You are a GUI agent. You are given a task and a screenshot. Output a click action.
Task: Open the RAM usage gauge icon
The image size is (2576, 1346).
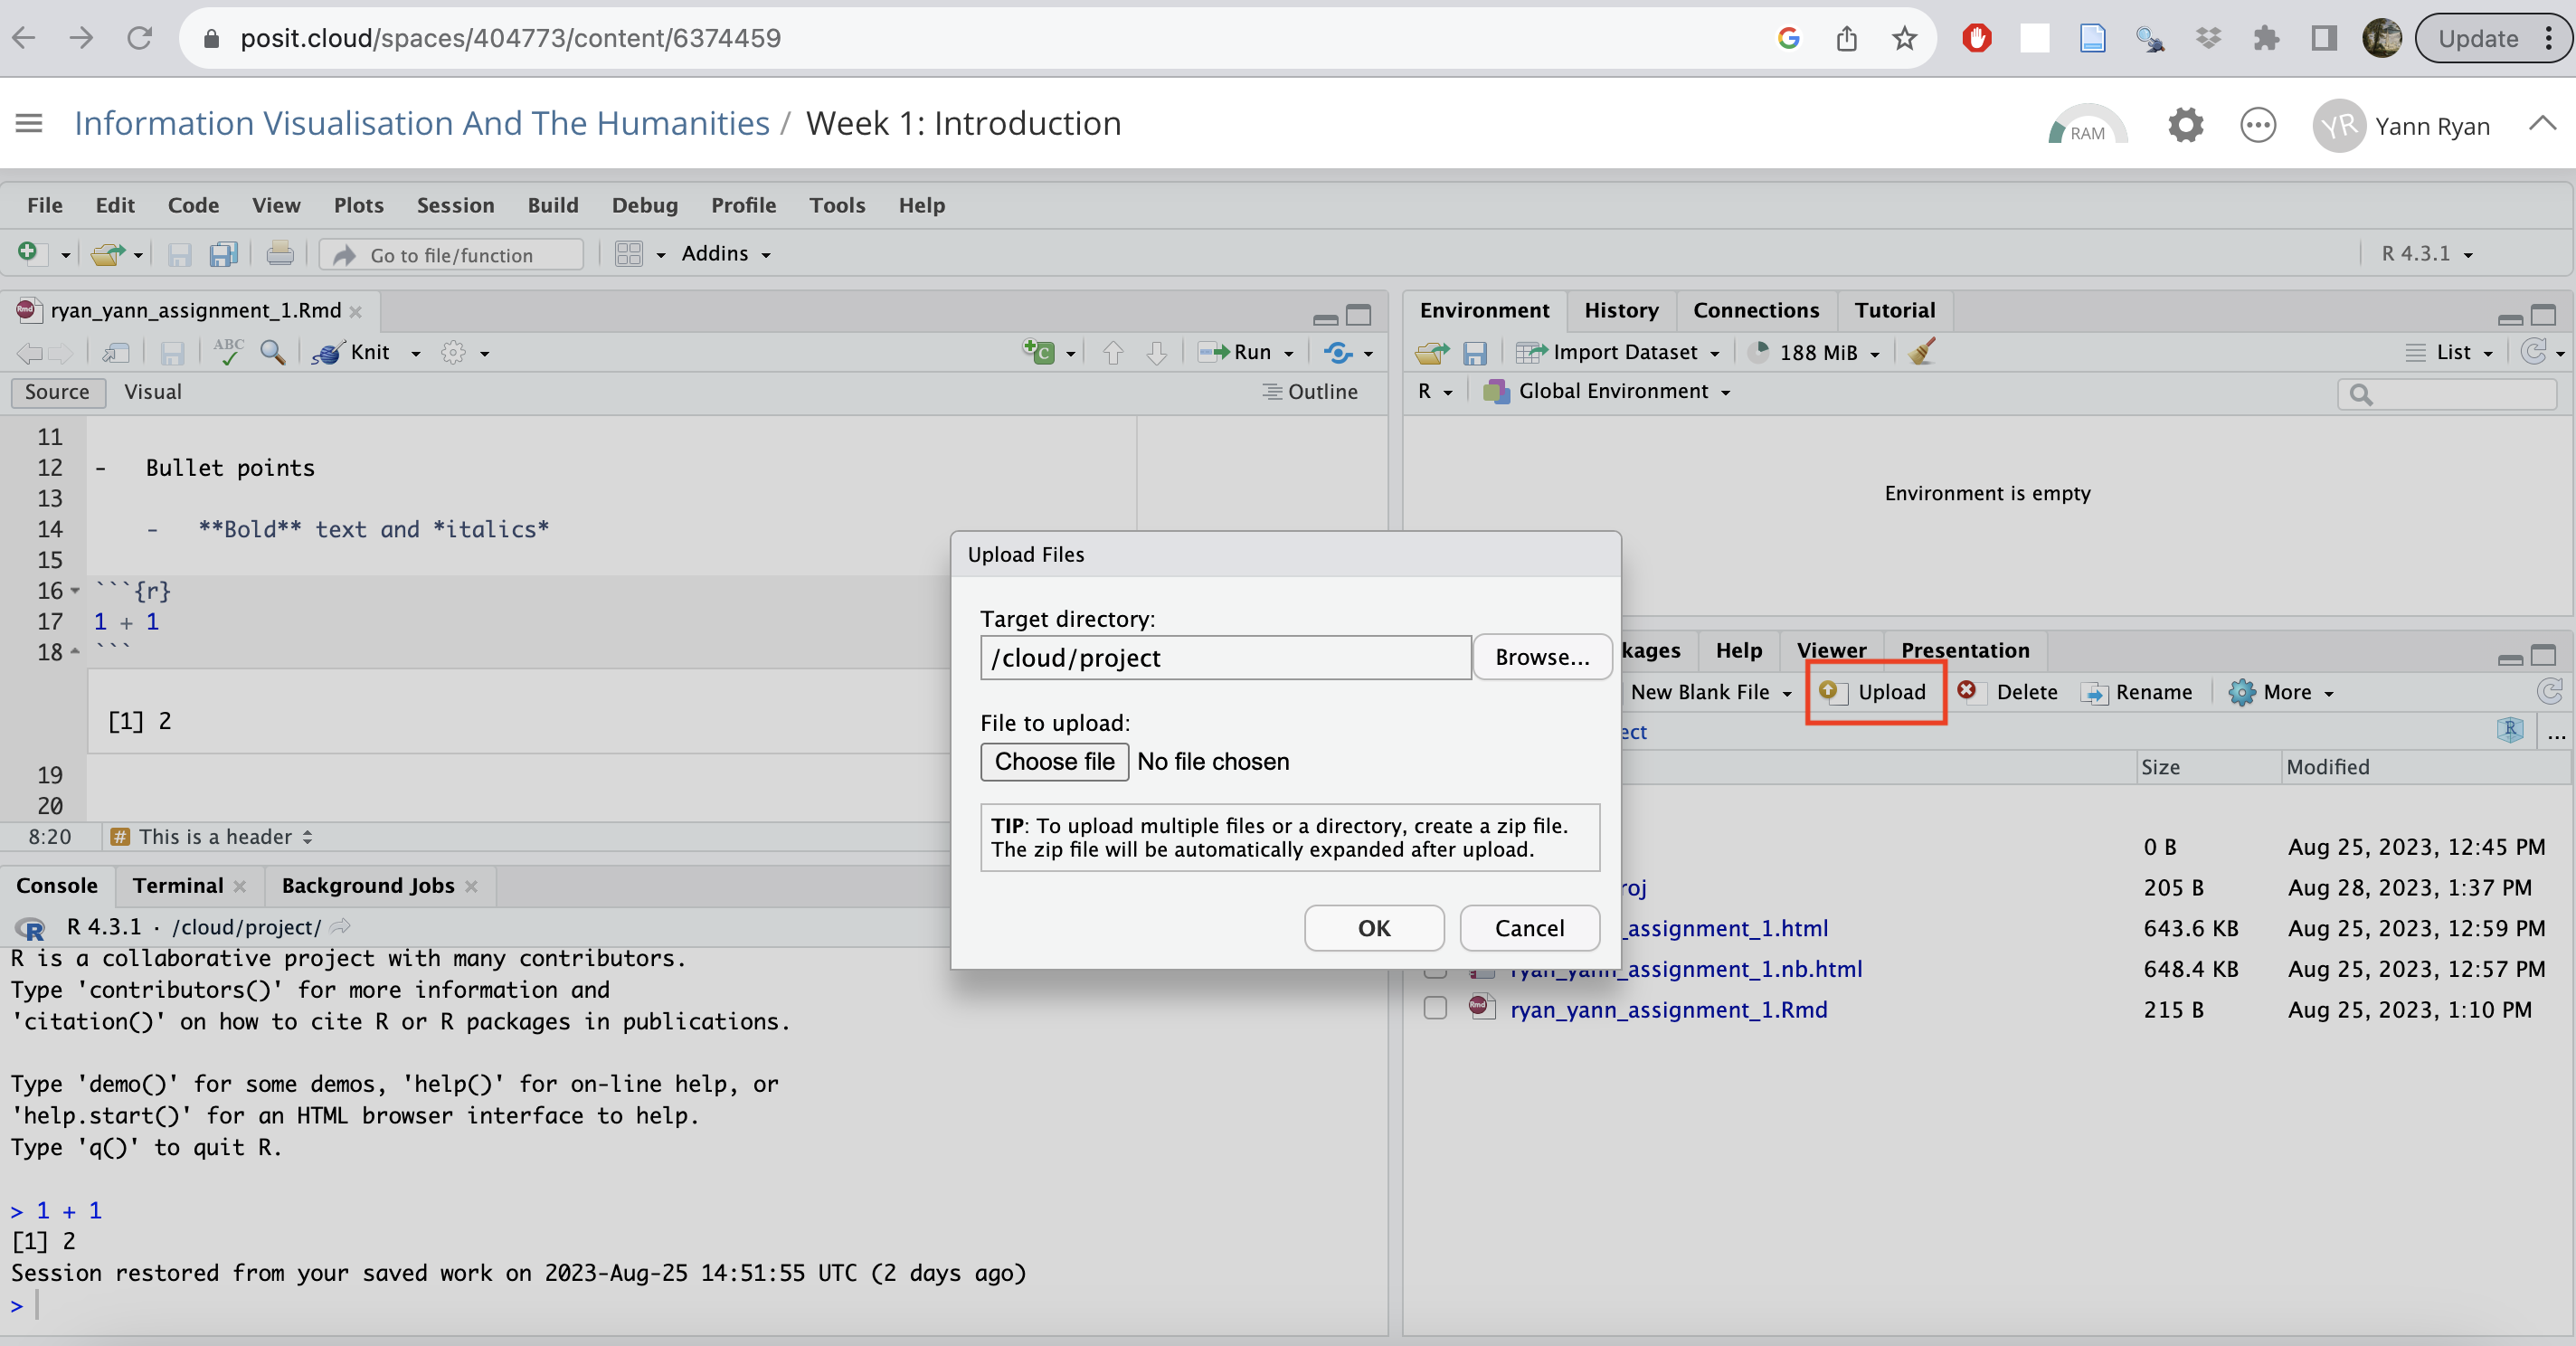[2086, 127]
